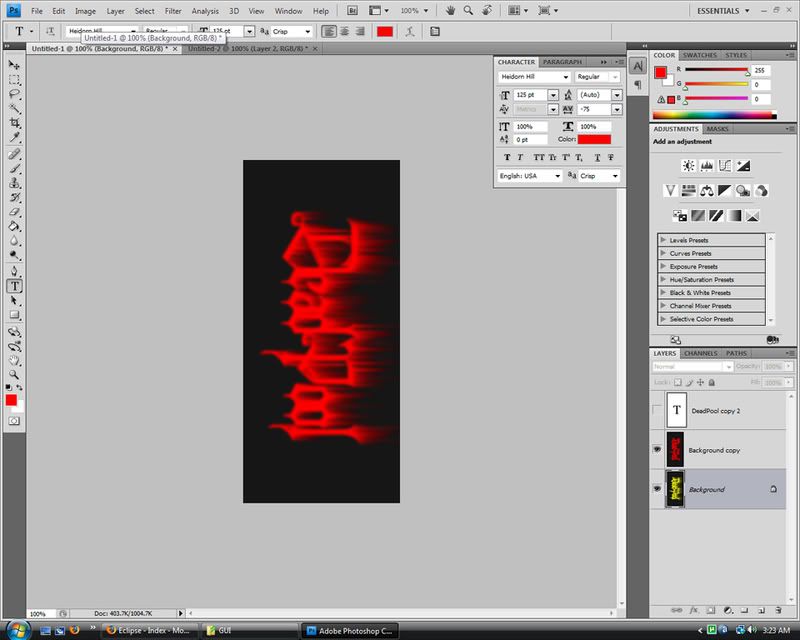Add a Brightness/Contrast adjustment

pyautogui.click(x=688, y=165)
